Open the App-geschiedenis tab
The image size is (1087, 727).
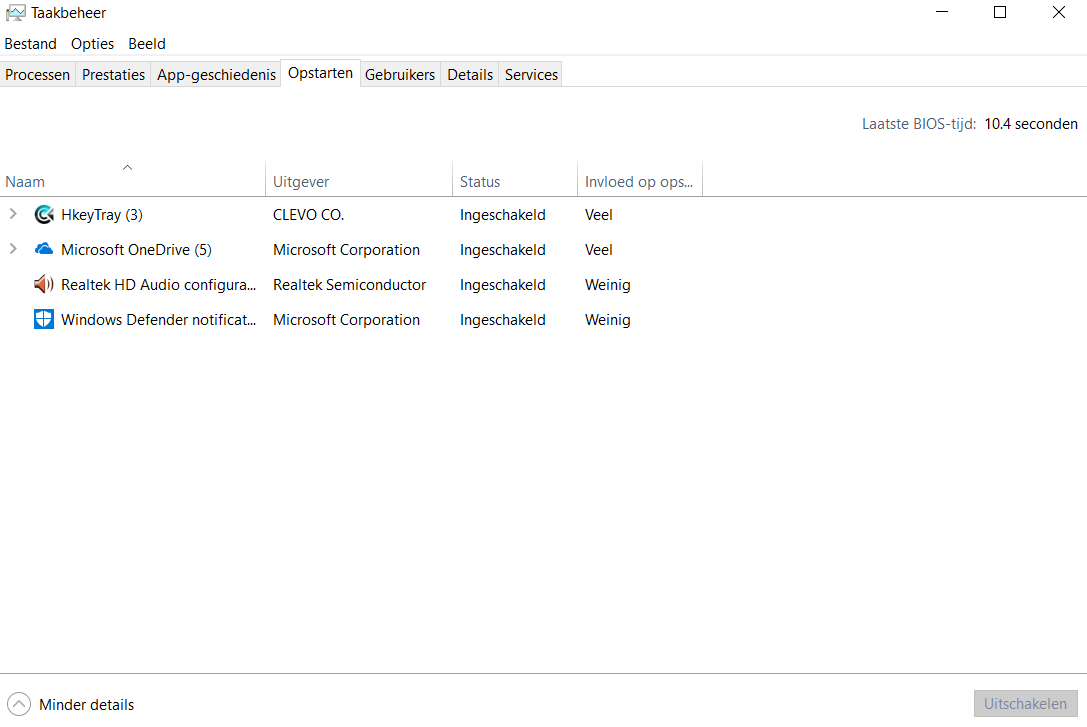216,75
